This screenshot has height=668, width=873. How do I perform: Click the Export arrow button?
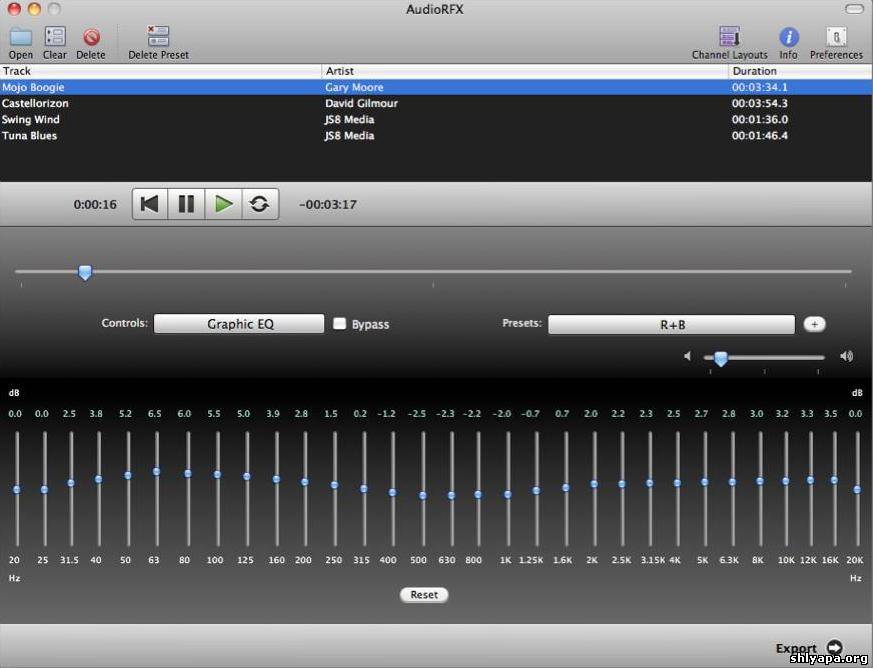coord(834,648)
